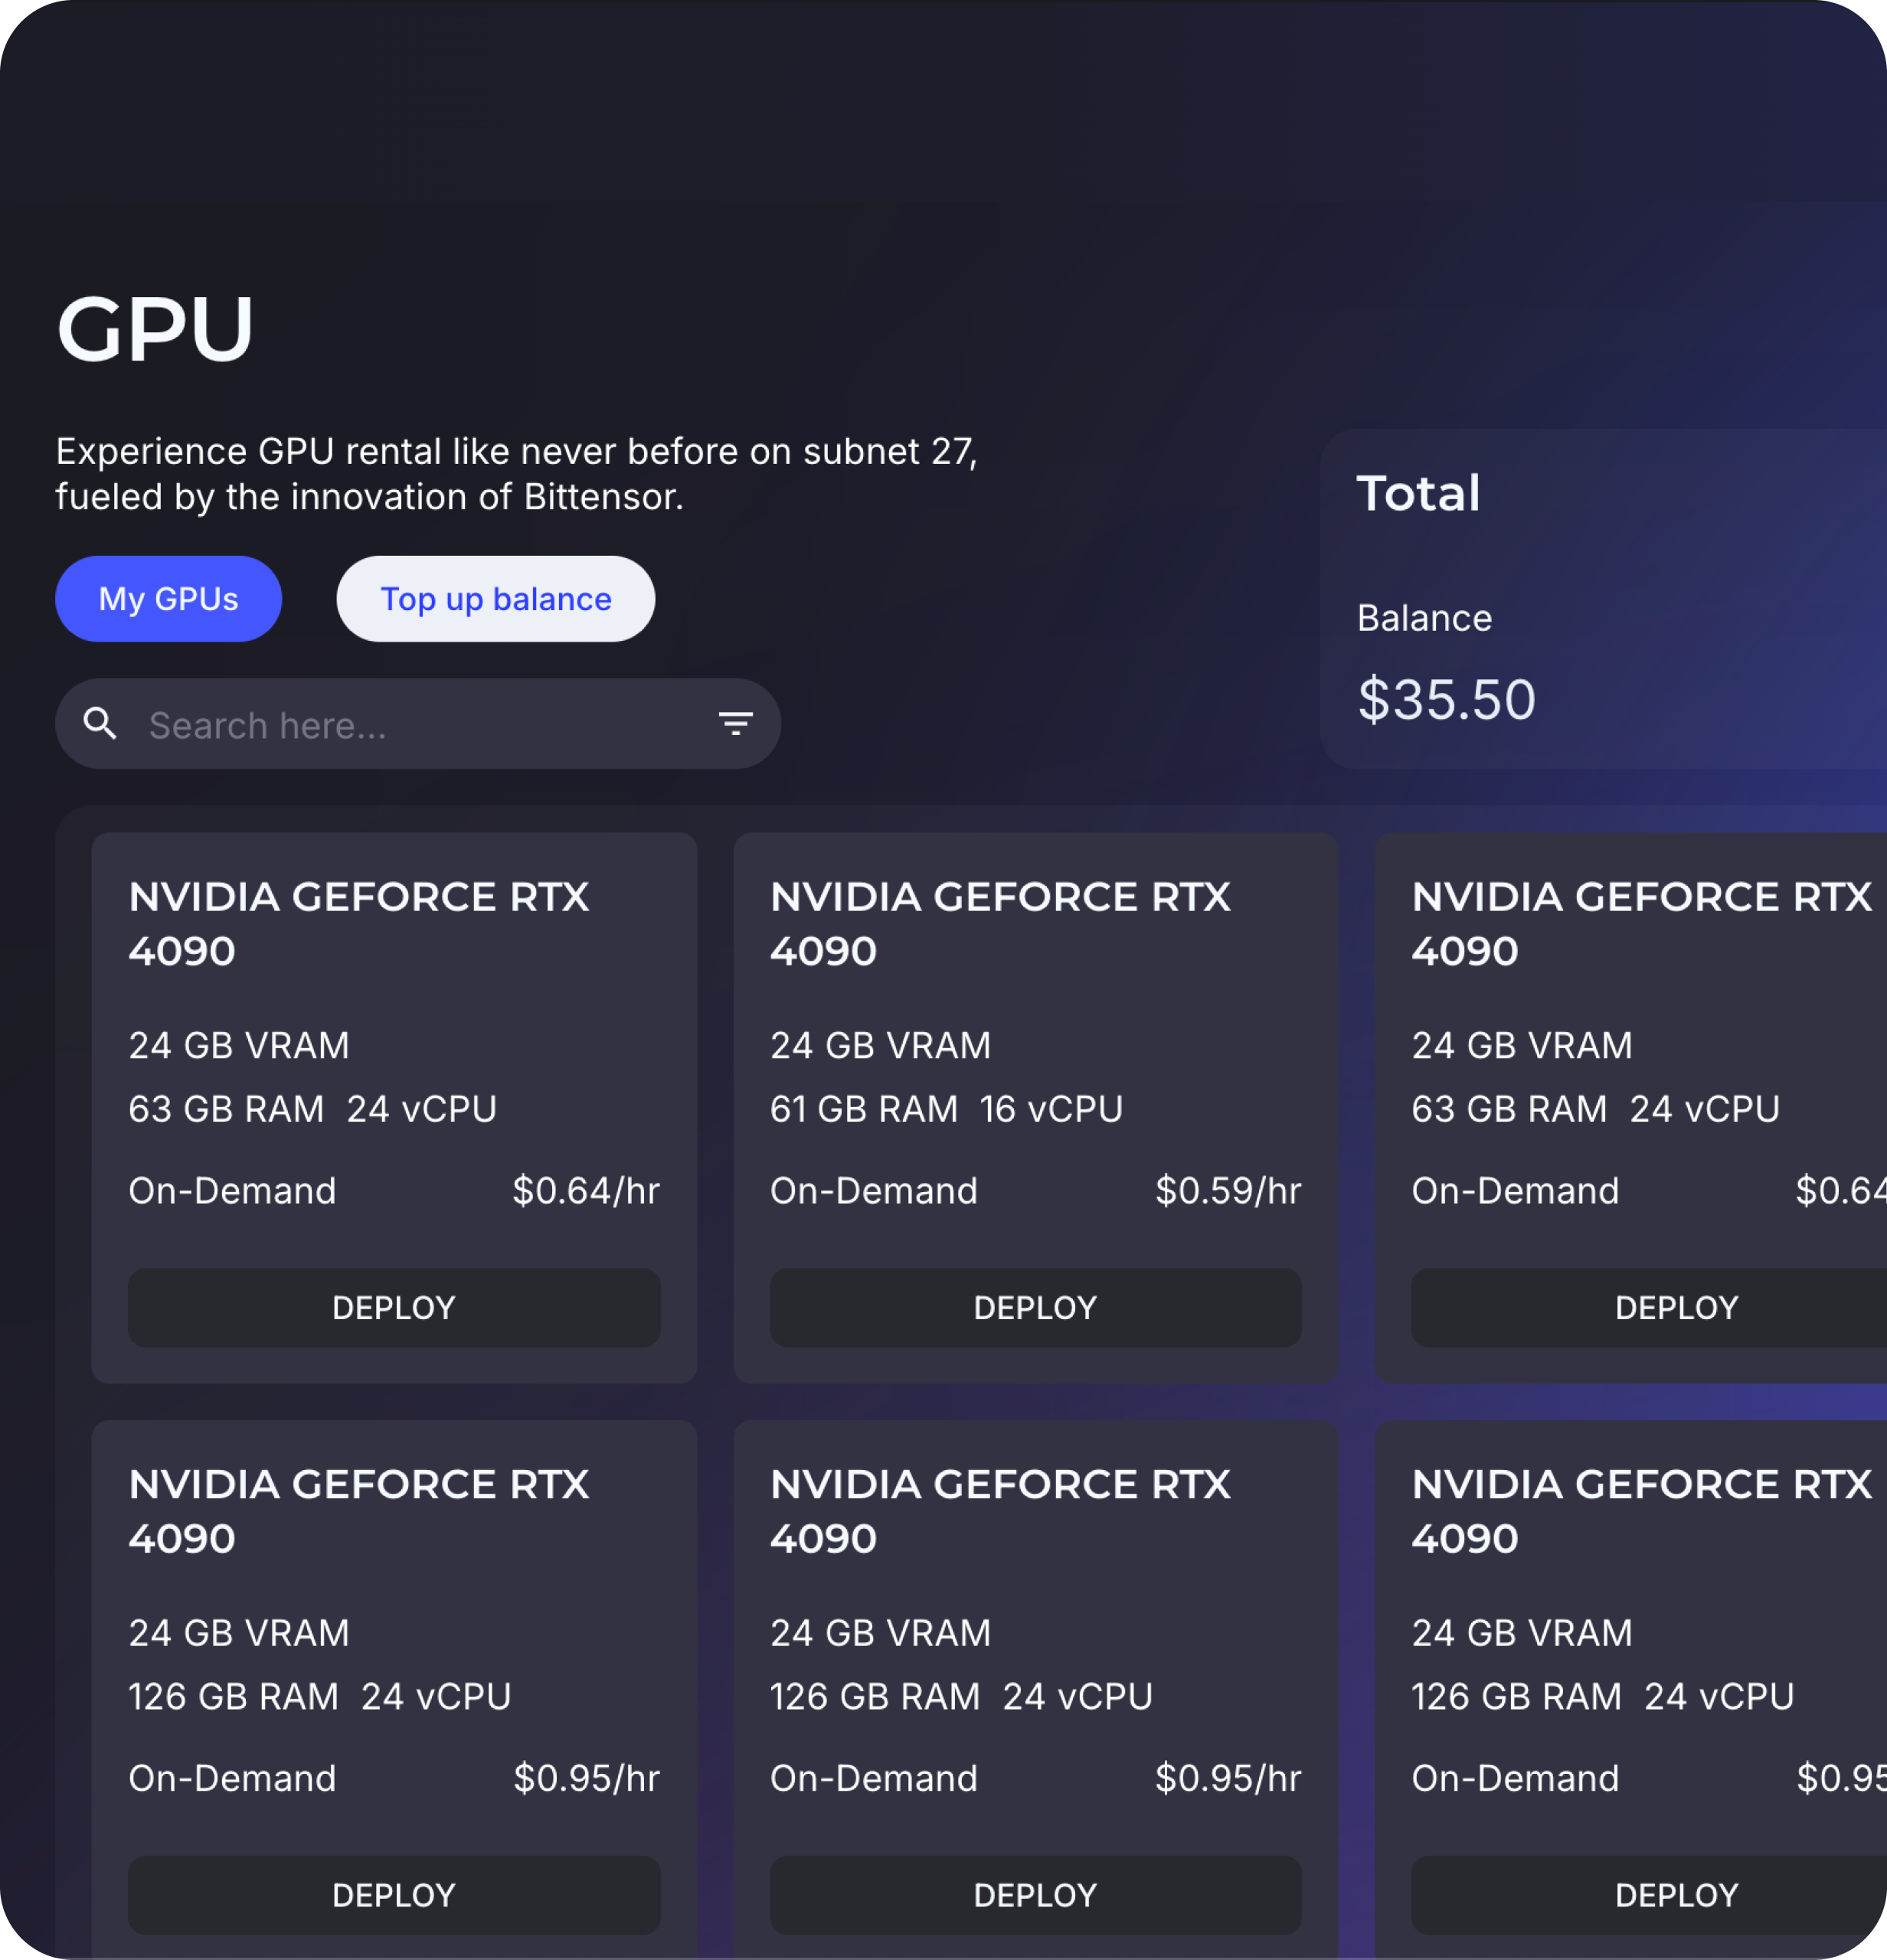
Task: Click the 24 GB VRAM text in 61 GB RAM card
Action: [x=880, y=1046]
